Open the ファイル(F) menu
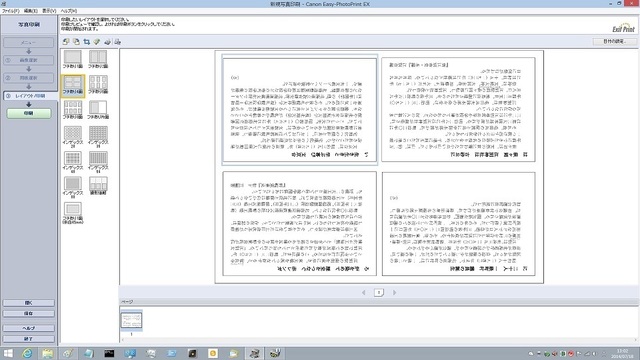Viewport: 640px width, 360px height. pos(10,11)
